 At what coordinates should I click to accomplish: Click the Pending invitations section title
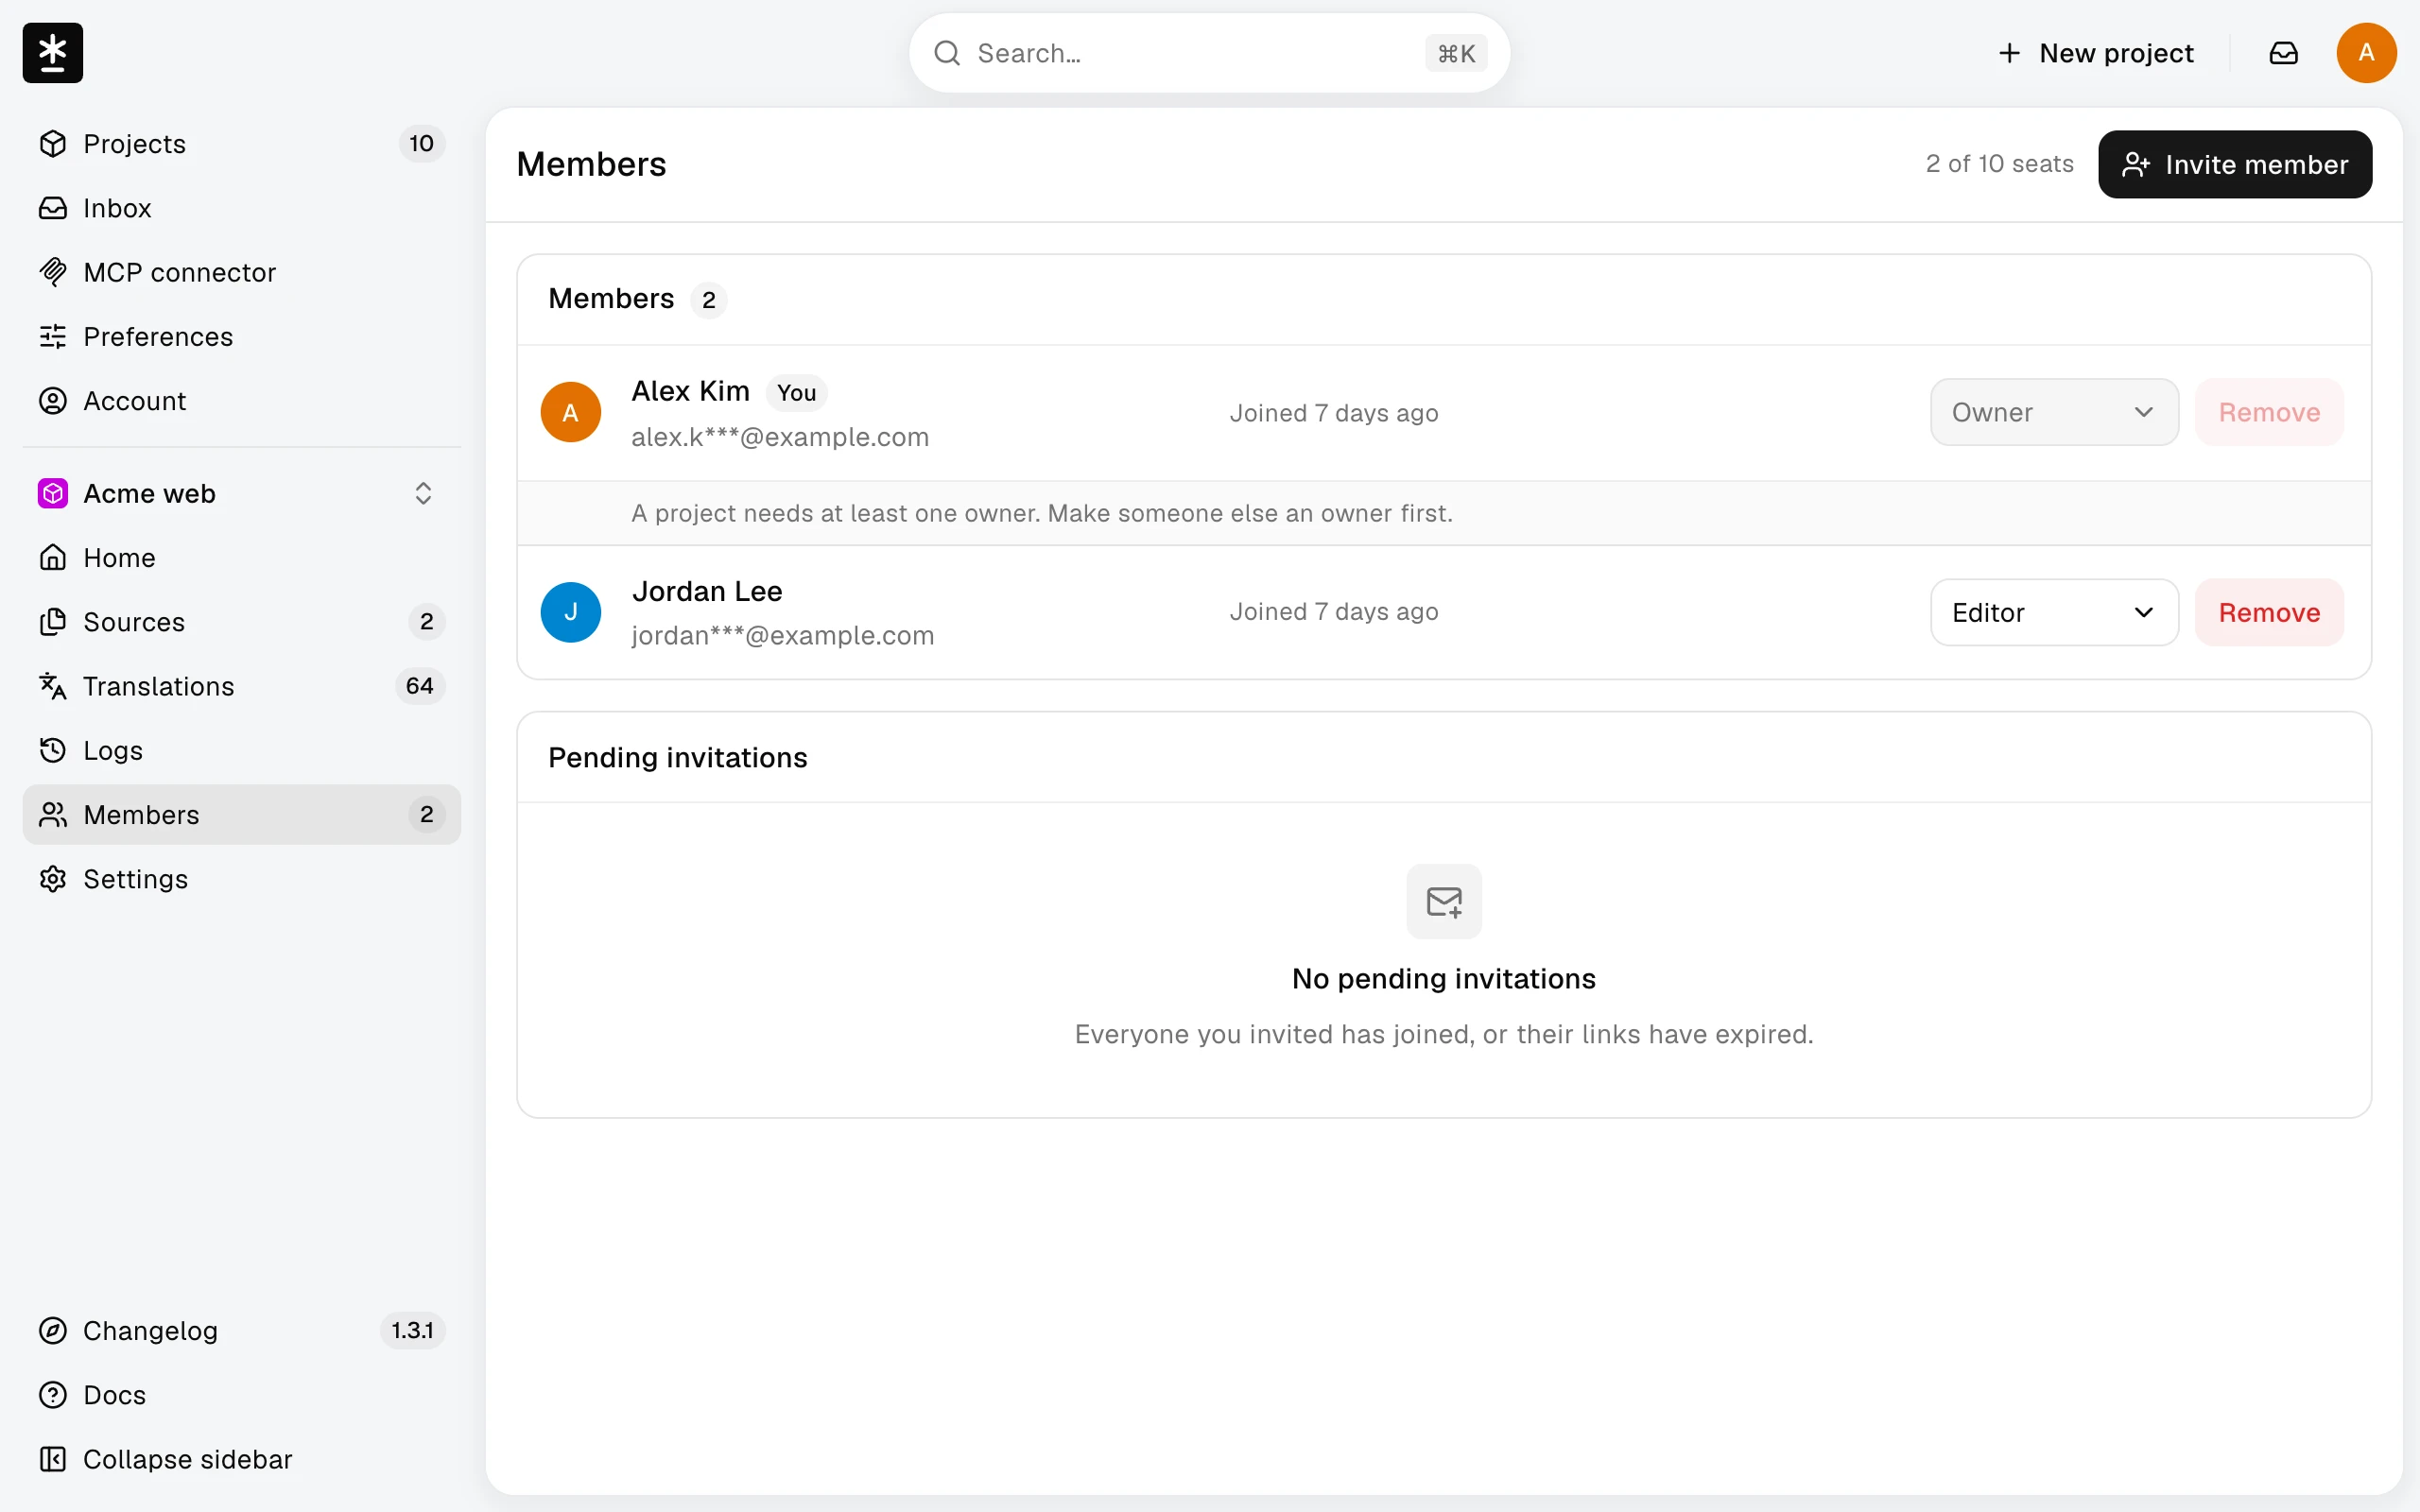[x=677, y=758]
